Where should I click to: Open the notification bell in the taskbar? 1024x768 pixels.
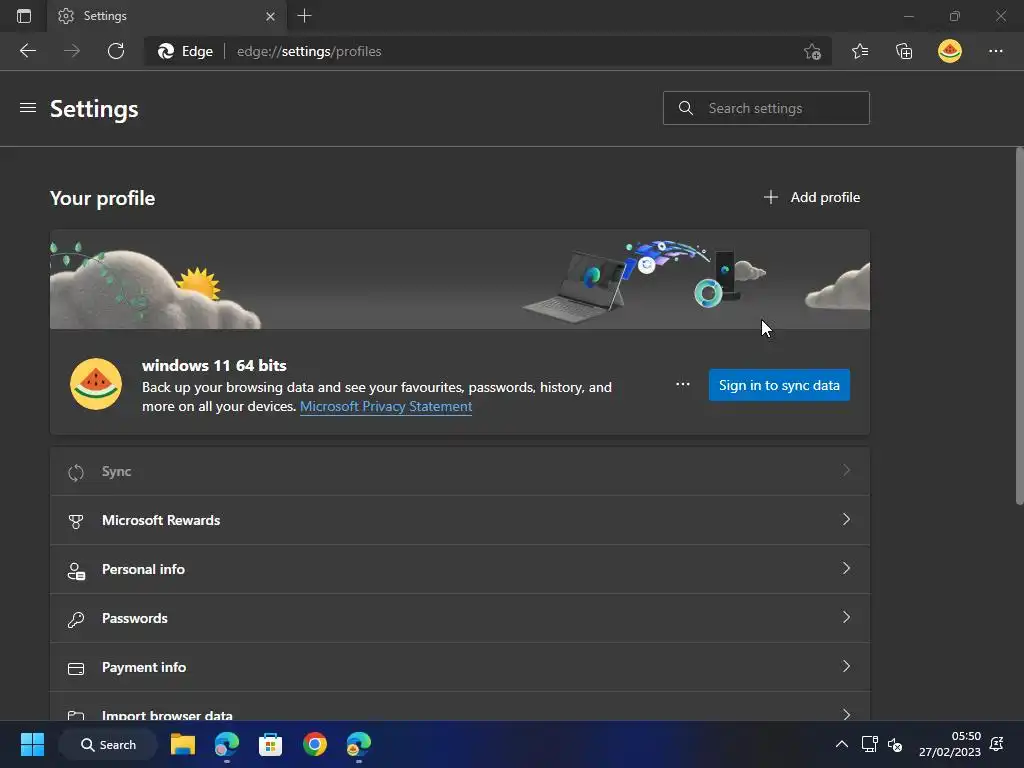pos(997,744)
